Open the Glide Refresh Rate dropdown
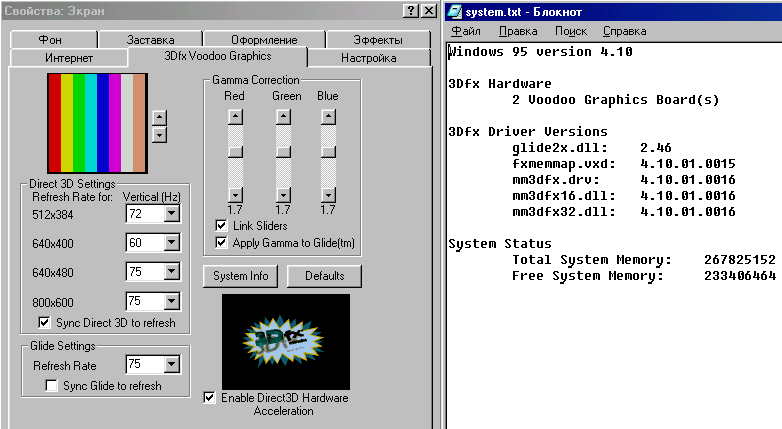This screenshot has height=429, width=782. click(x=172, y=364)
